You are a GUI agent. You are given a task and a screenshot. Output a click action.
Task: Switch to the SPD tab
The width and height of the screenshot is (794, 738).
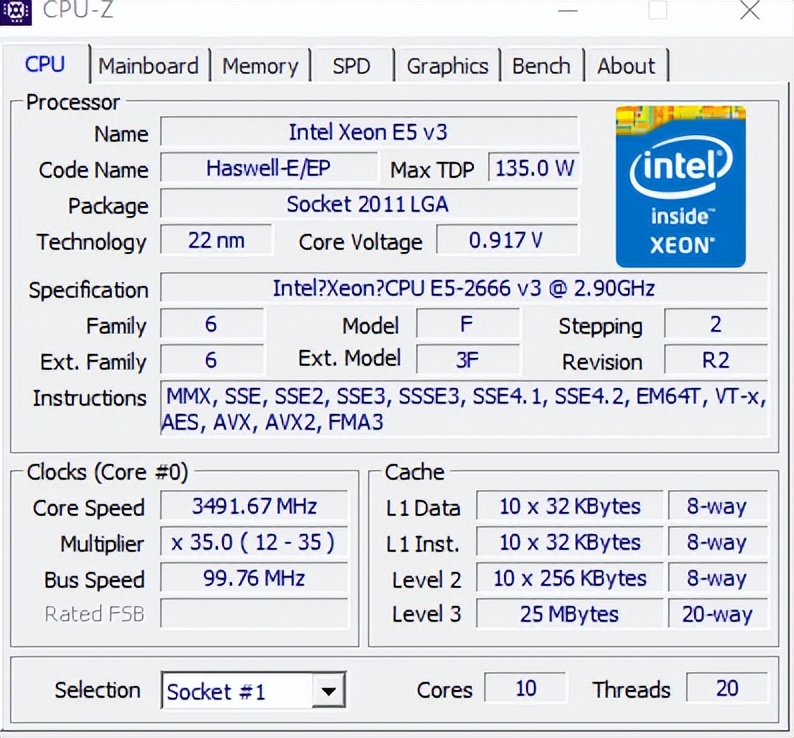(x=351, y=66)
